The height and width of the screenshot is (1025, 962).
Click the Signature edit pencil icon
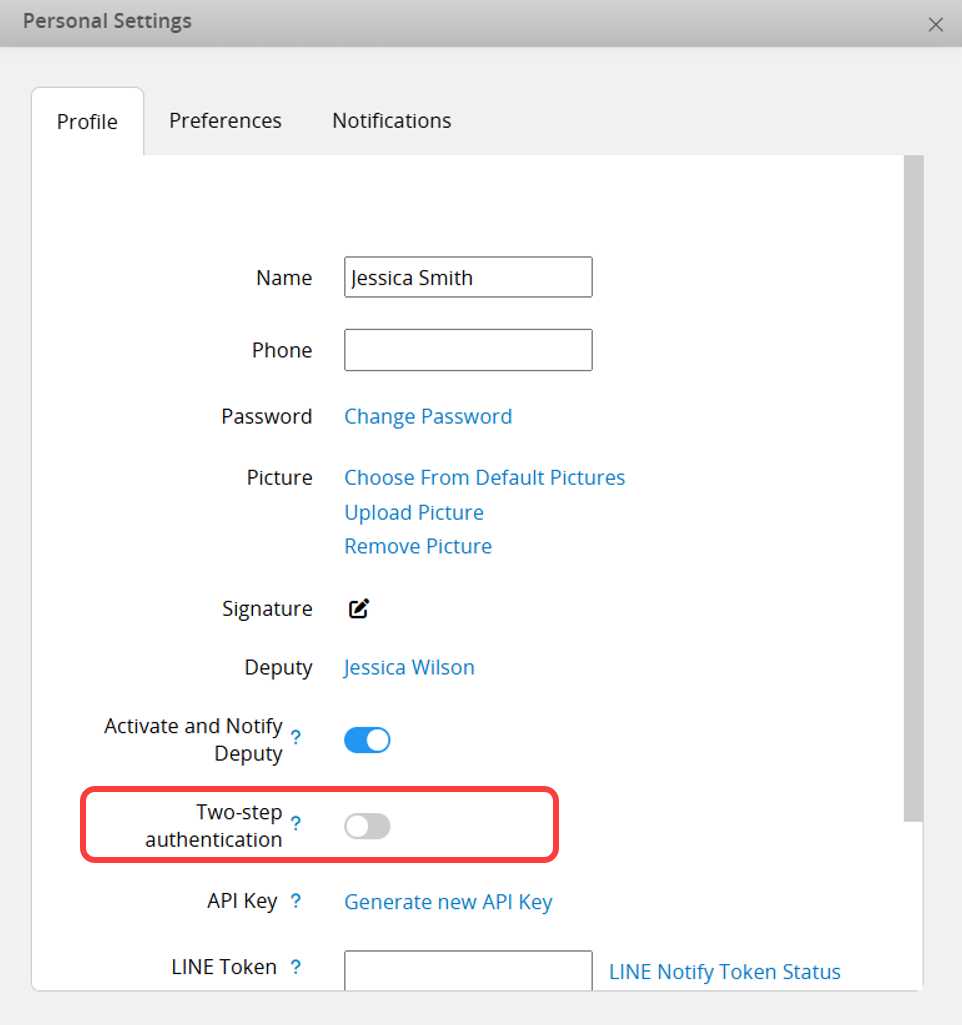point(359,609)
